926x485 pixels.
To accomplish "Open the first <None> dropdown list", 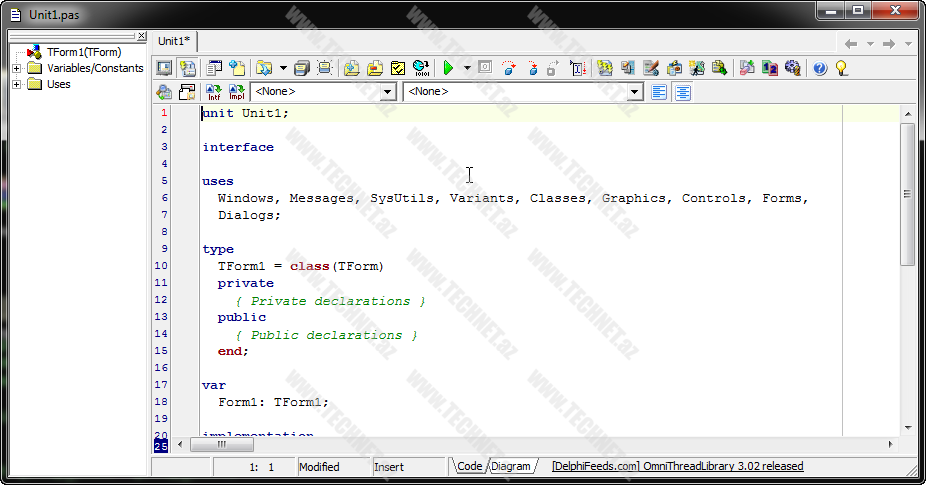I will [x=388, y=92].
